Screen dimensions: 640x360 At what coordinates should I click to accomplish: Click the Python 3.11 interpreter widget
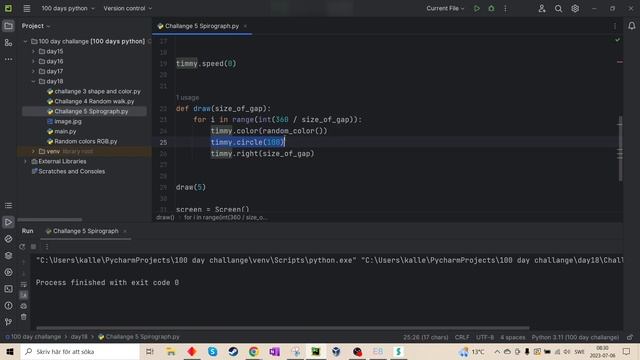click(575, 337)
